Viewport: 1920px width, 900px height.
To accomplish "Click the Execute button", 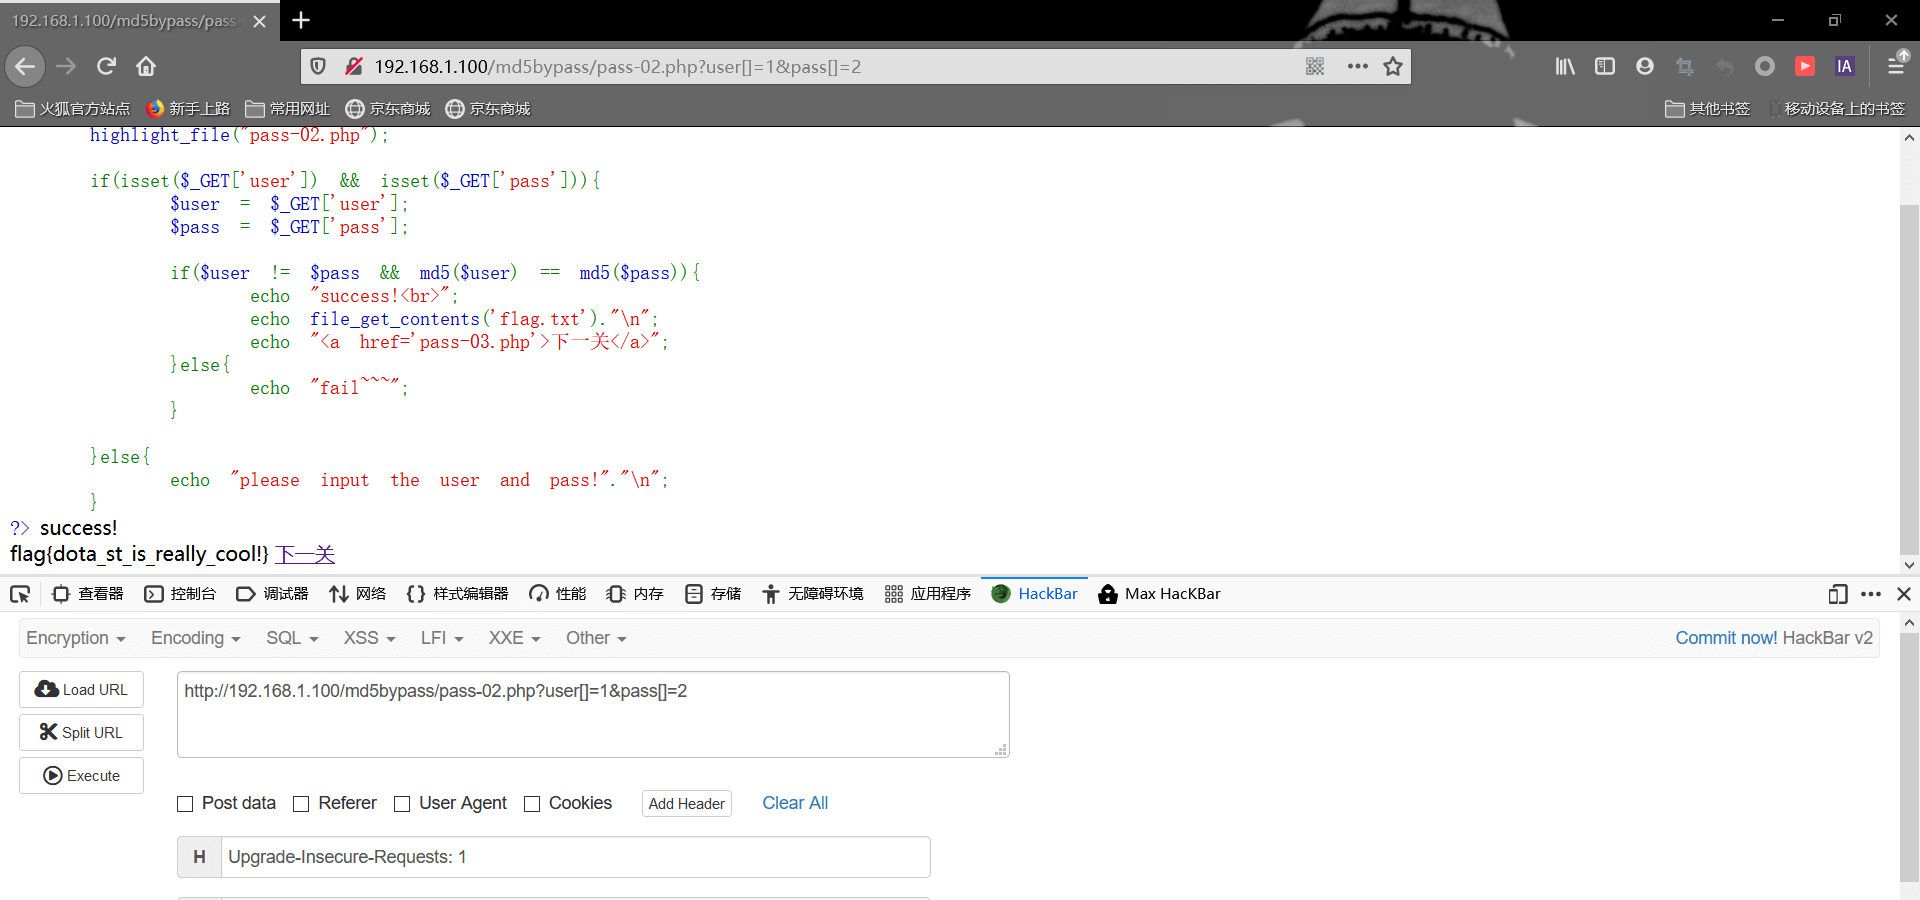I will tap(81, 776).
